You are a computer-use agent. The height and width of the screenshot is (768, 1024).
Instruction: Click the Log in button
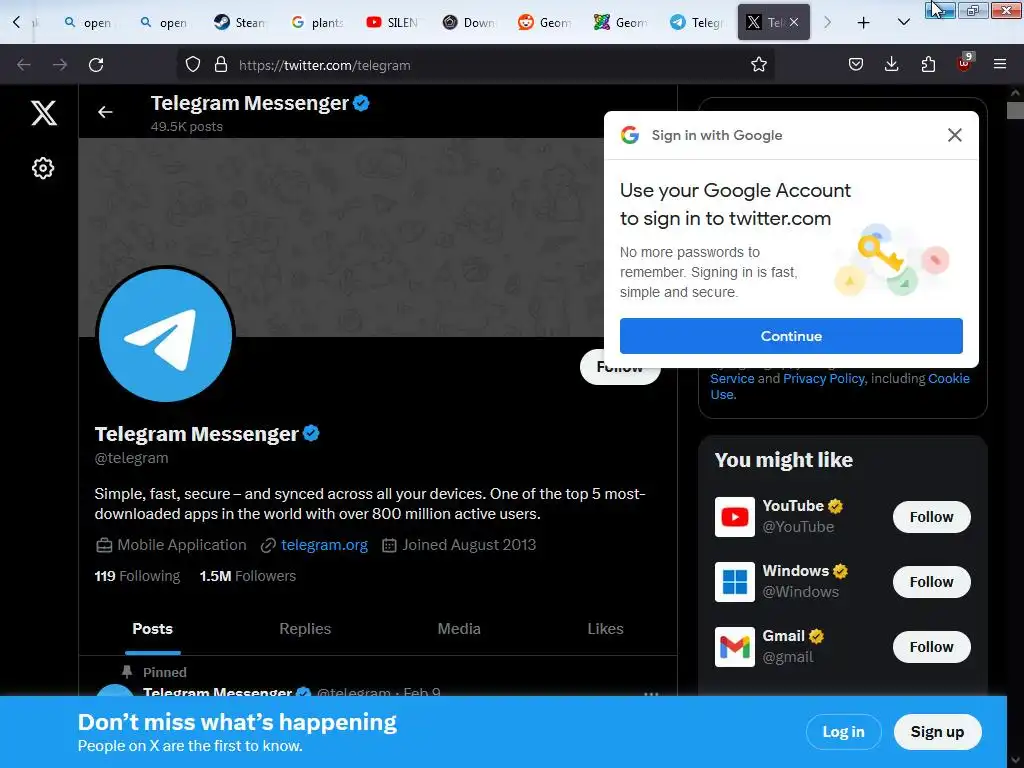[x=843, y=732]
